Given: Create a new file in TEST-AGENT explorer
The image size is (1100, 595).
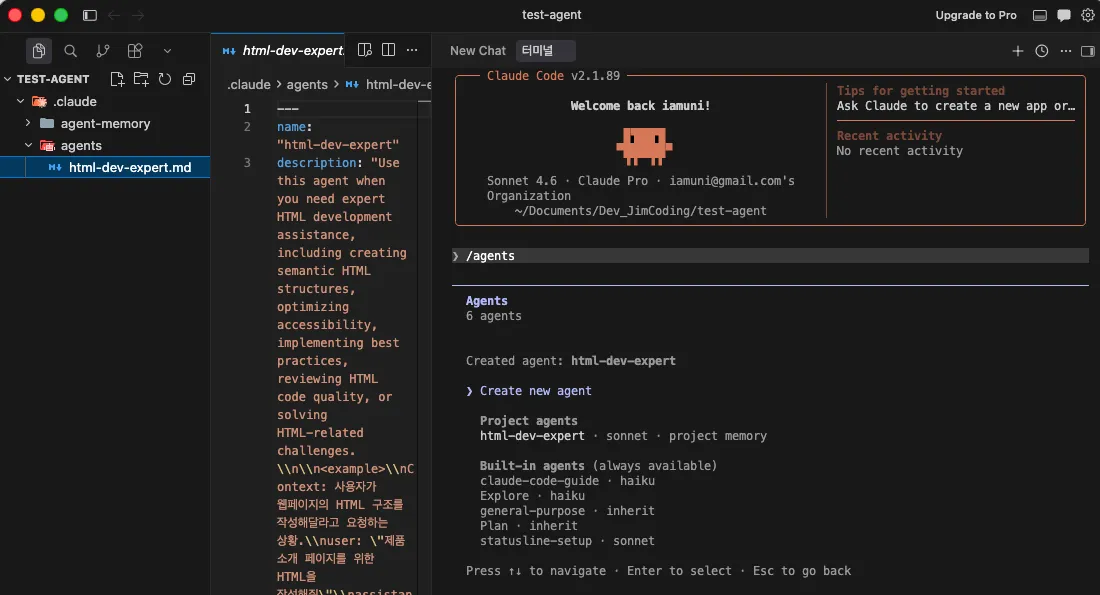Looking at the screenshot, I should click(118, 79).
